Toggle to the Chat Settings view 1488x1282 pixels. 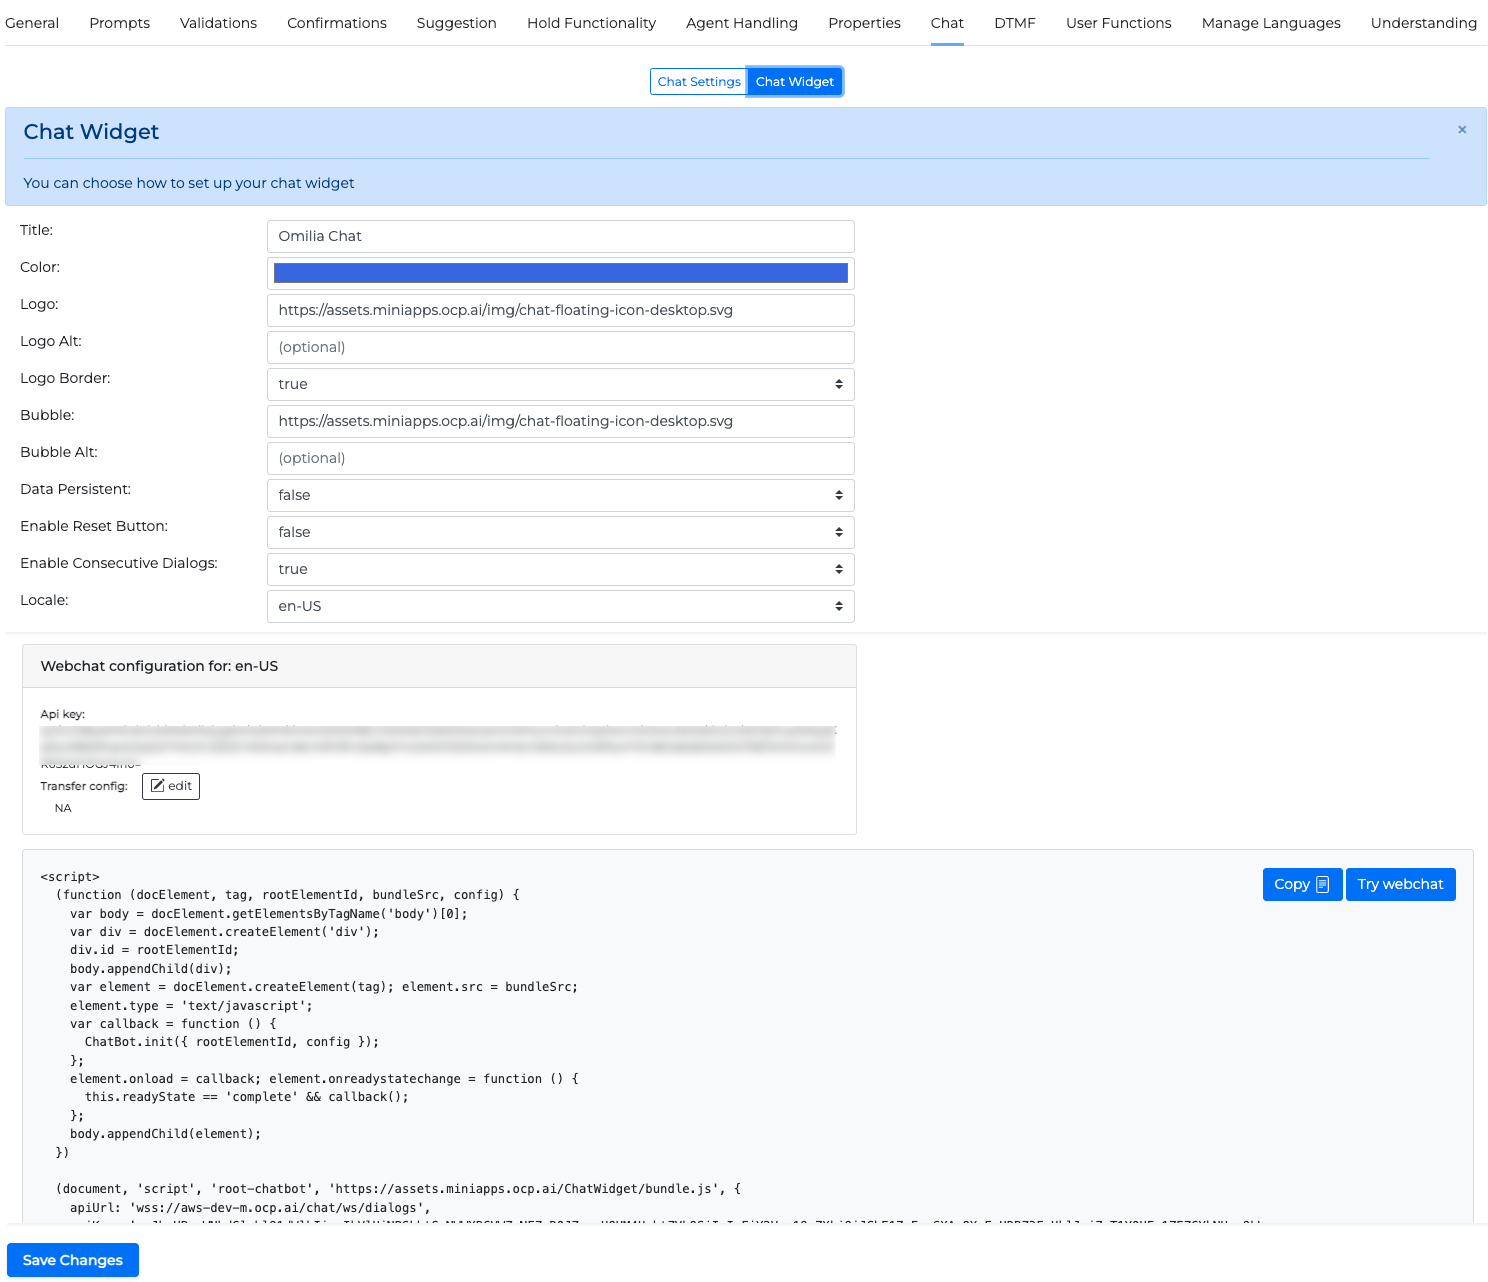pyautogui.click(x=698, y=81)
